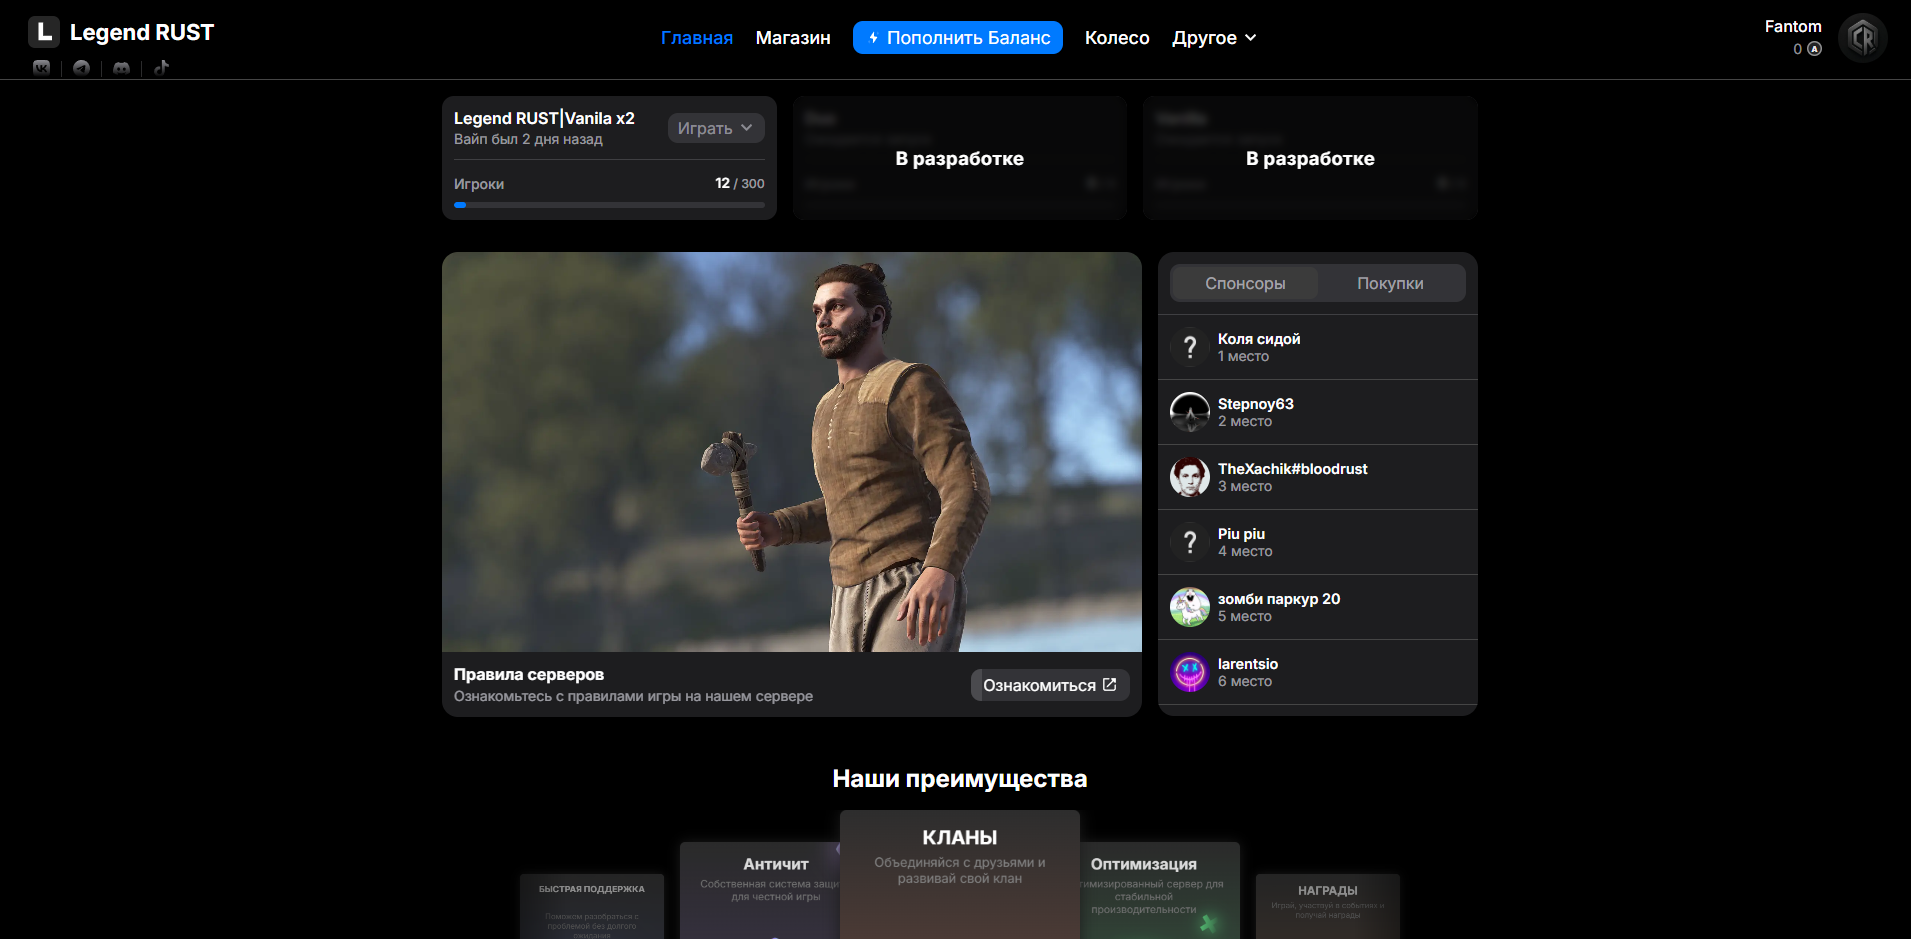Click the Stepnoy63 sponsor avatar

(x=1190, y=412)
